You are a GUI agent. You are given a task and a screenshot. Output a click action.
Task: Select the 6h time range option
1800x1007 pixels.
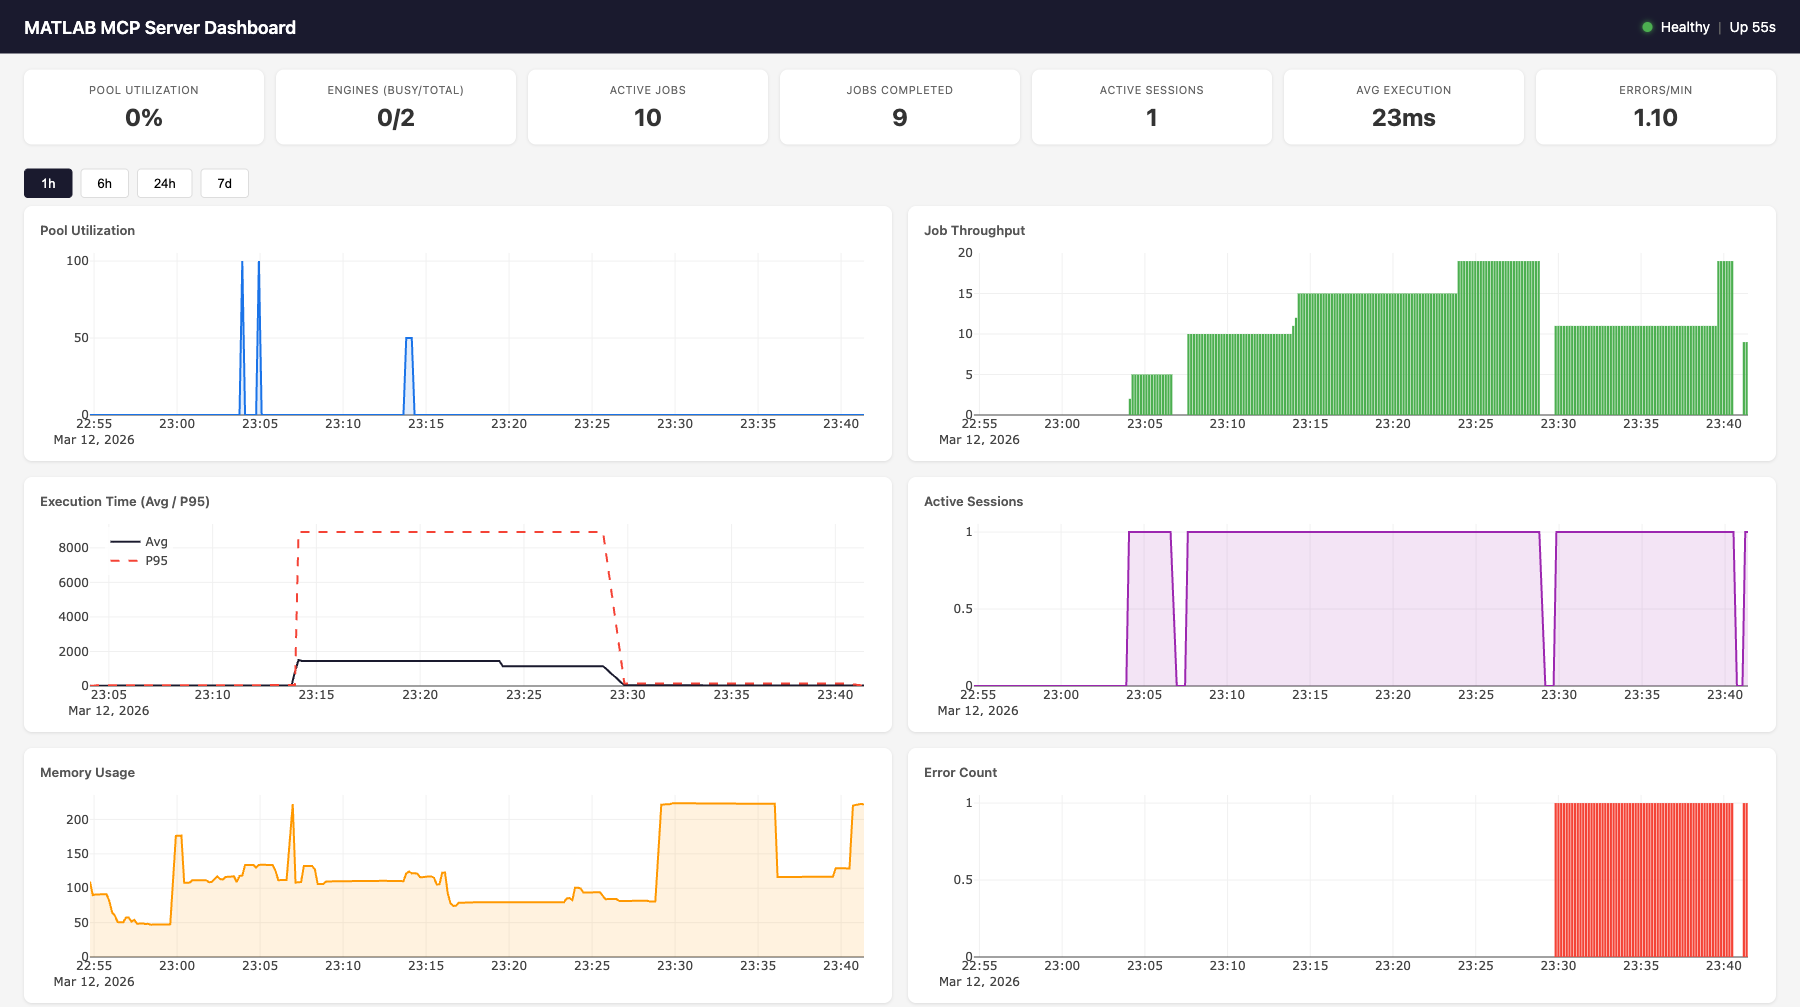point(104,183)
